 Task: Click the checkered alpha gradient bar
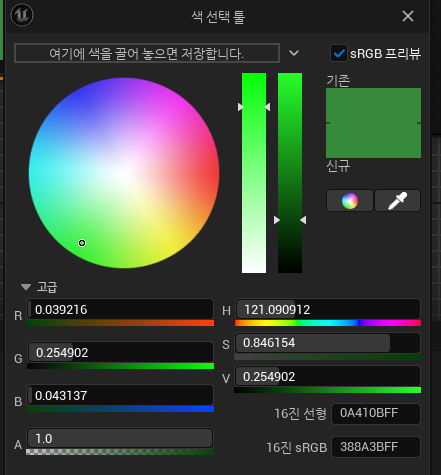(120, 452)
